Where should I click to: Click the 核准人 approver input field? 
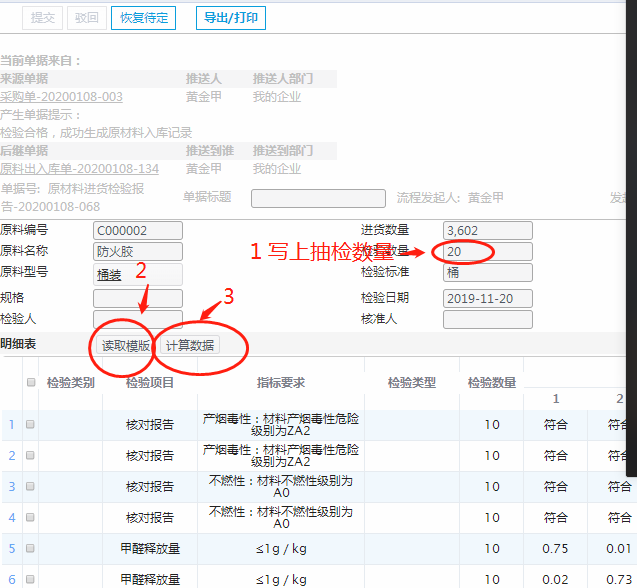487,320
